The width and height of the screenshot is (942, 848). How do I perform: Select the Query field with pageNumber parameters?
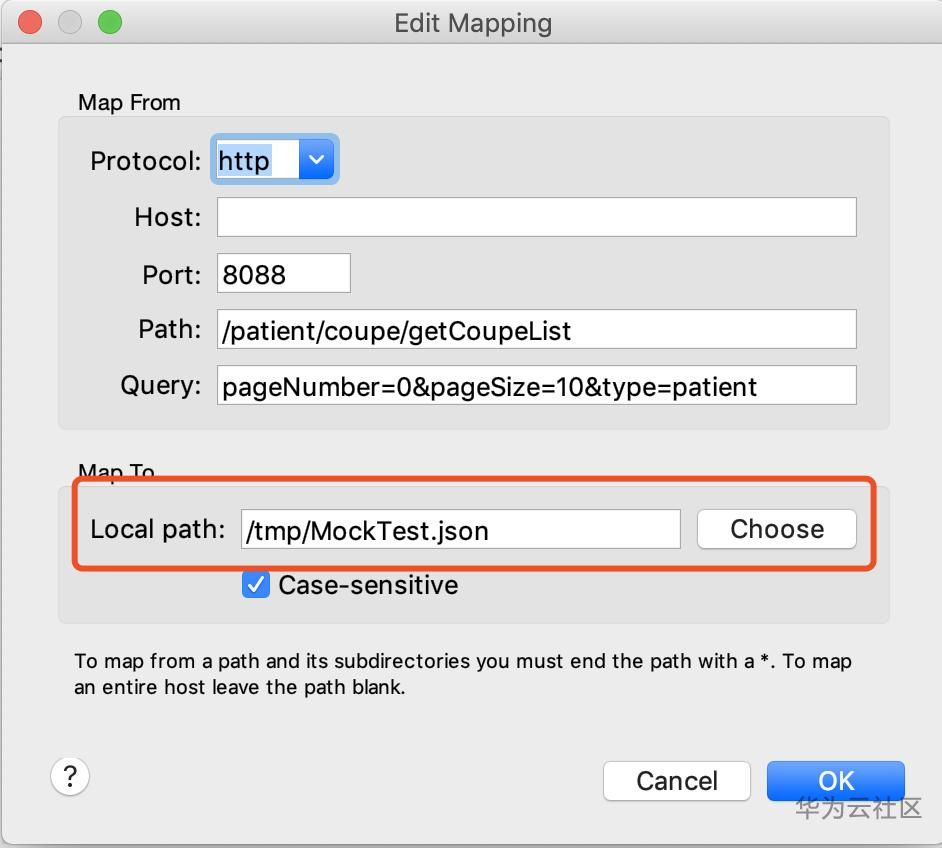(536, 386)
